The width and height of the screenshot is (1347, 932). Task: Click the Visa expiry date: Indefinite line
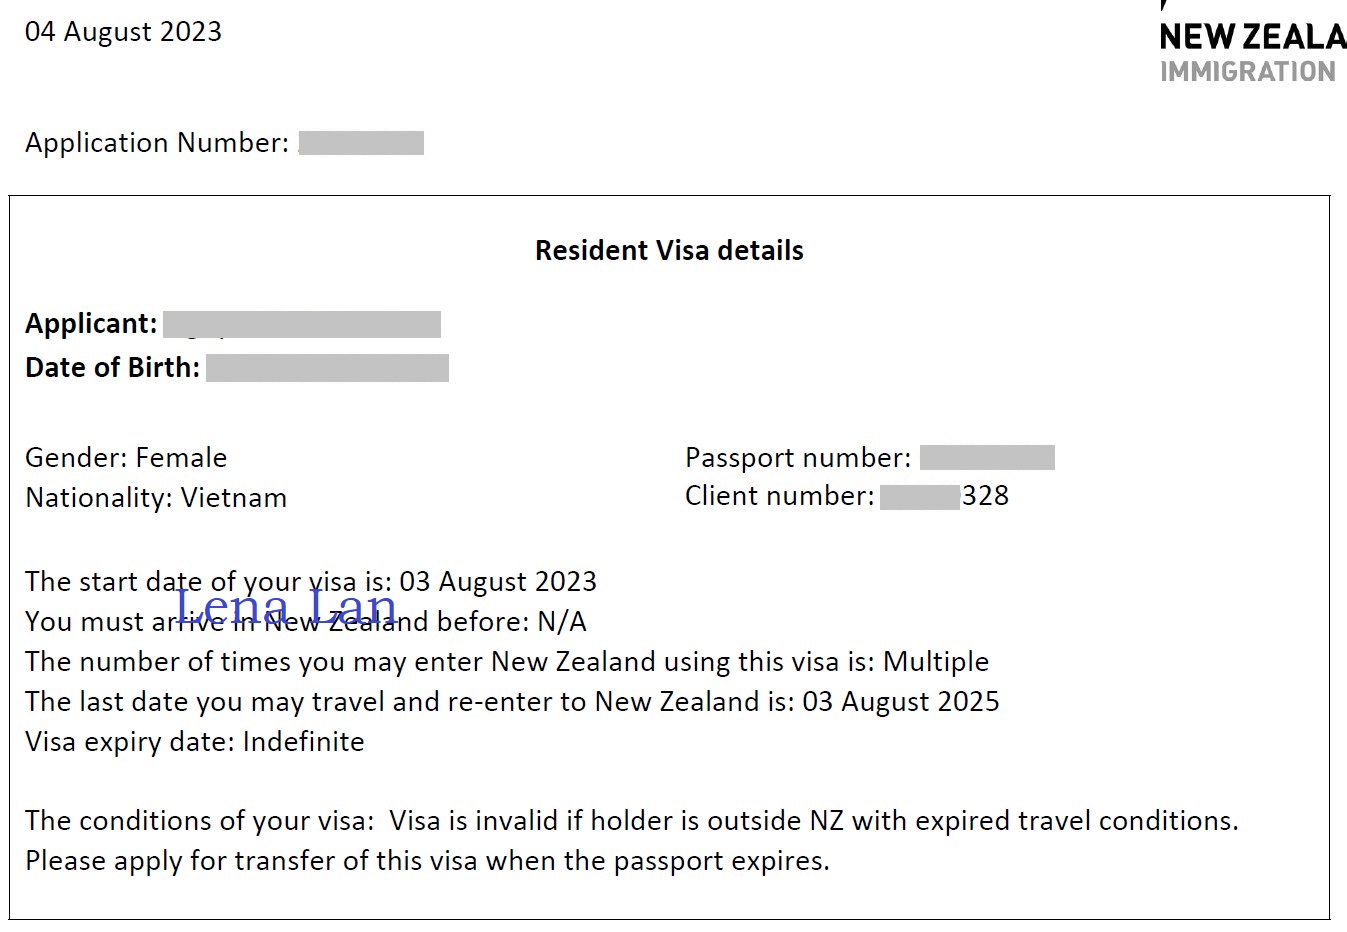(x=195, y=742)
